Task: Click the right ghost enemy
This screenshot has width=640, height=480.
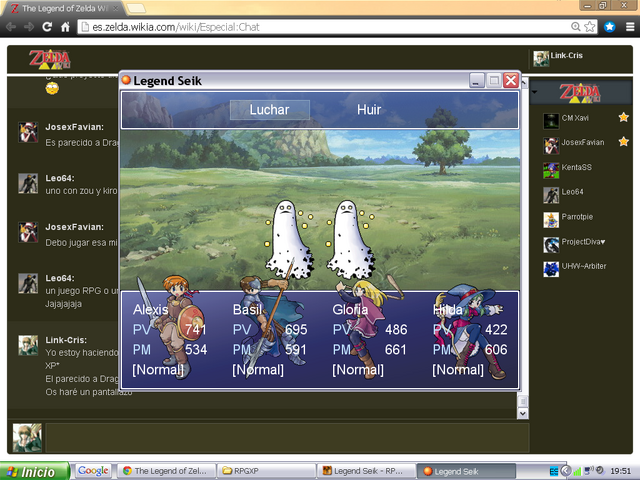Action: coord(350,240)
